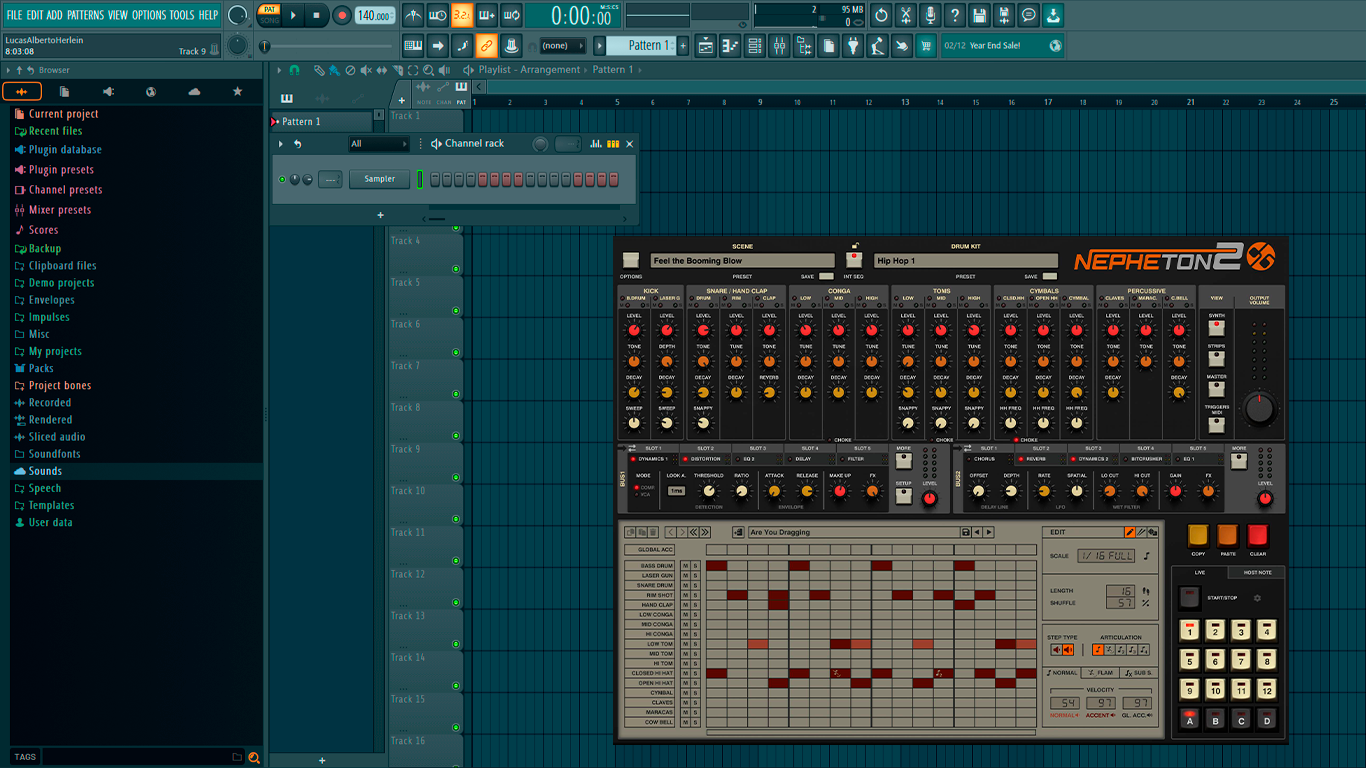Open the PATTERNS menu

tap(85, 15)
